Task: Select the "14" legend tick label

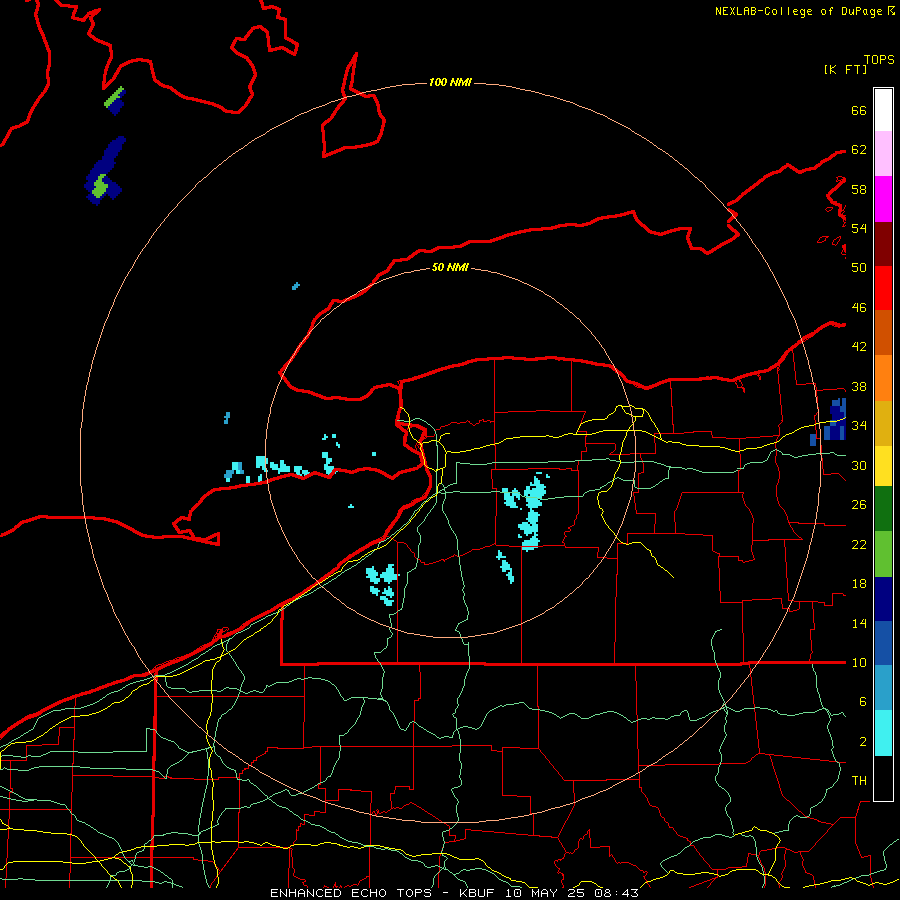Action: pos(859,623)
